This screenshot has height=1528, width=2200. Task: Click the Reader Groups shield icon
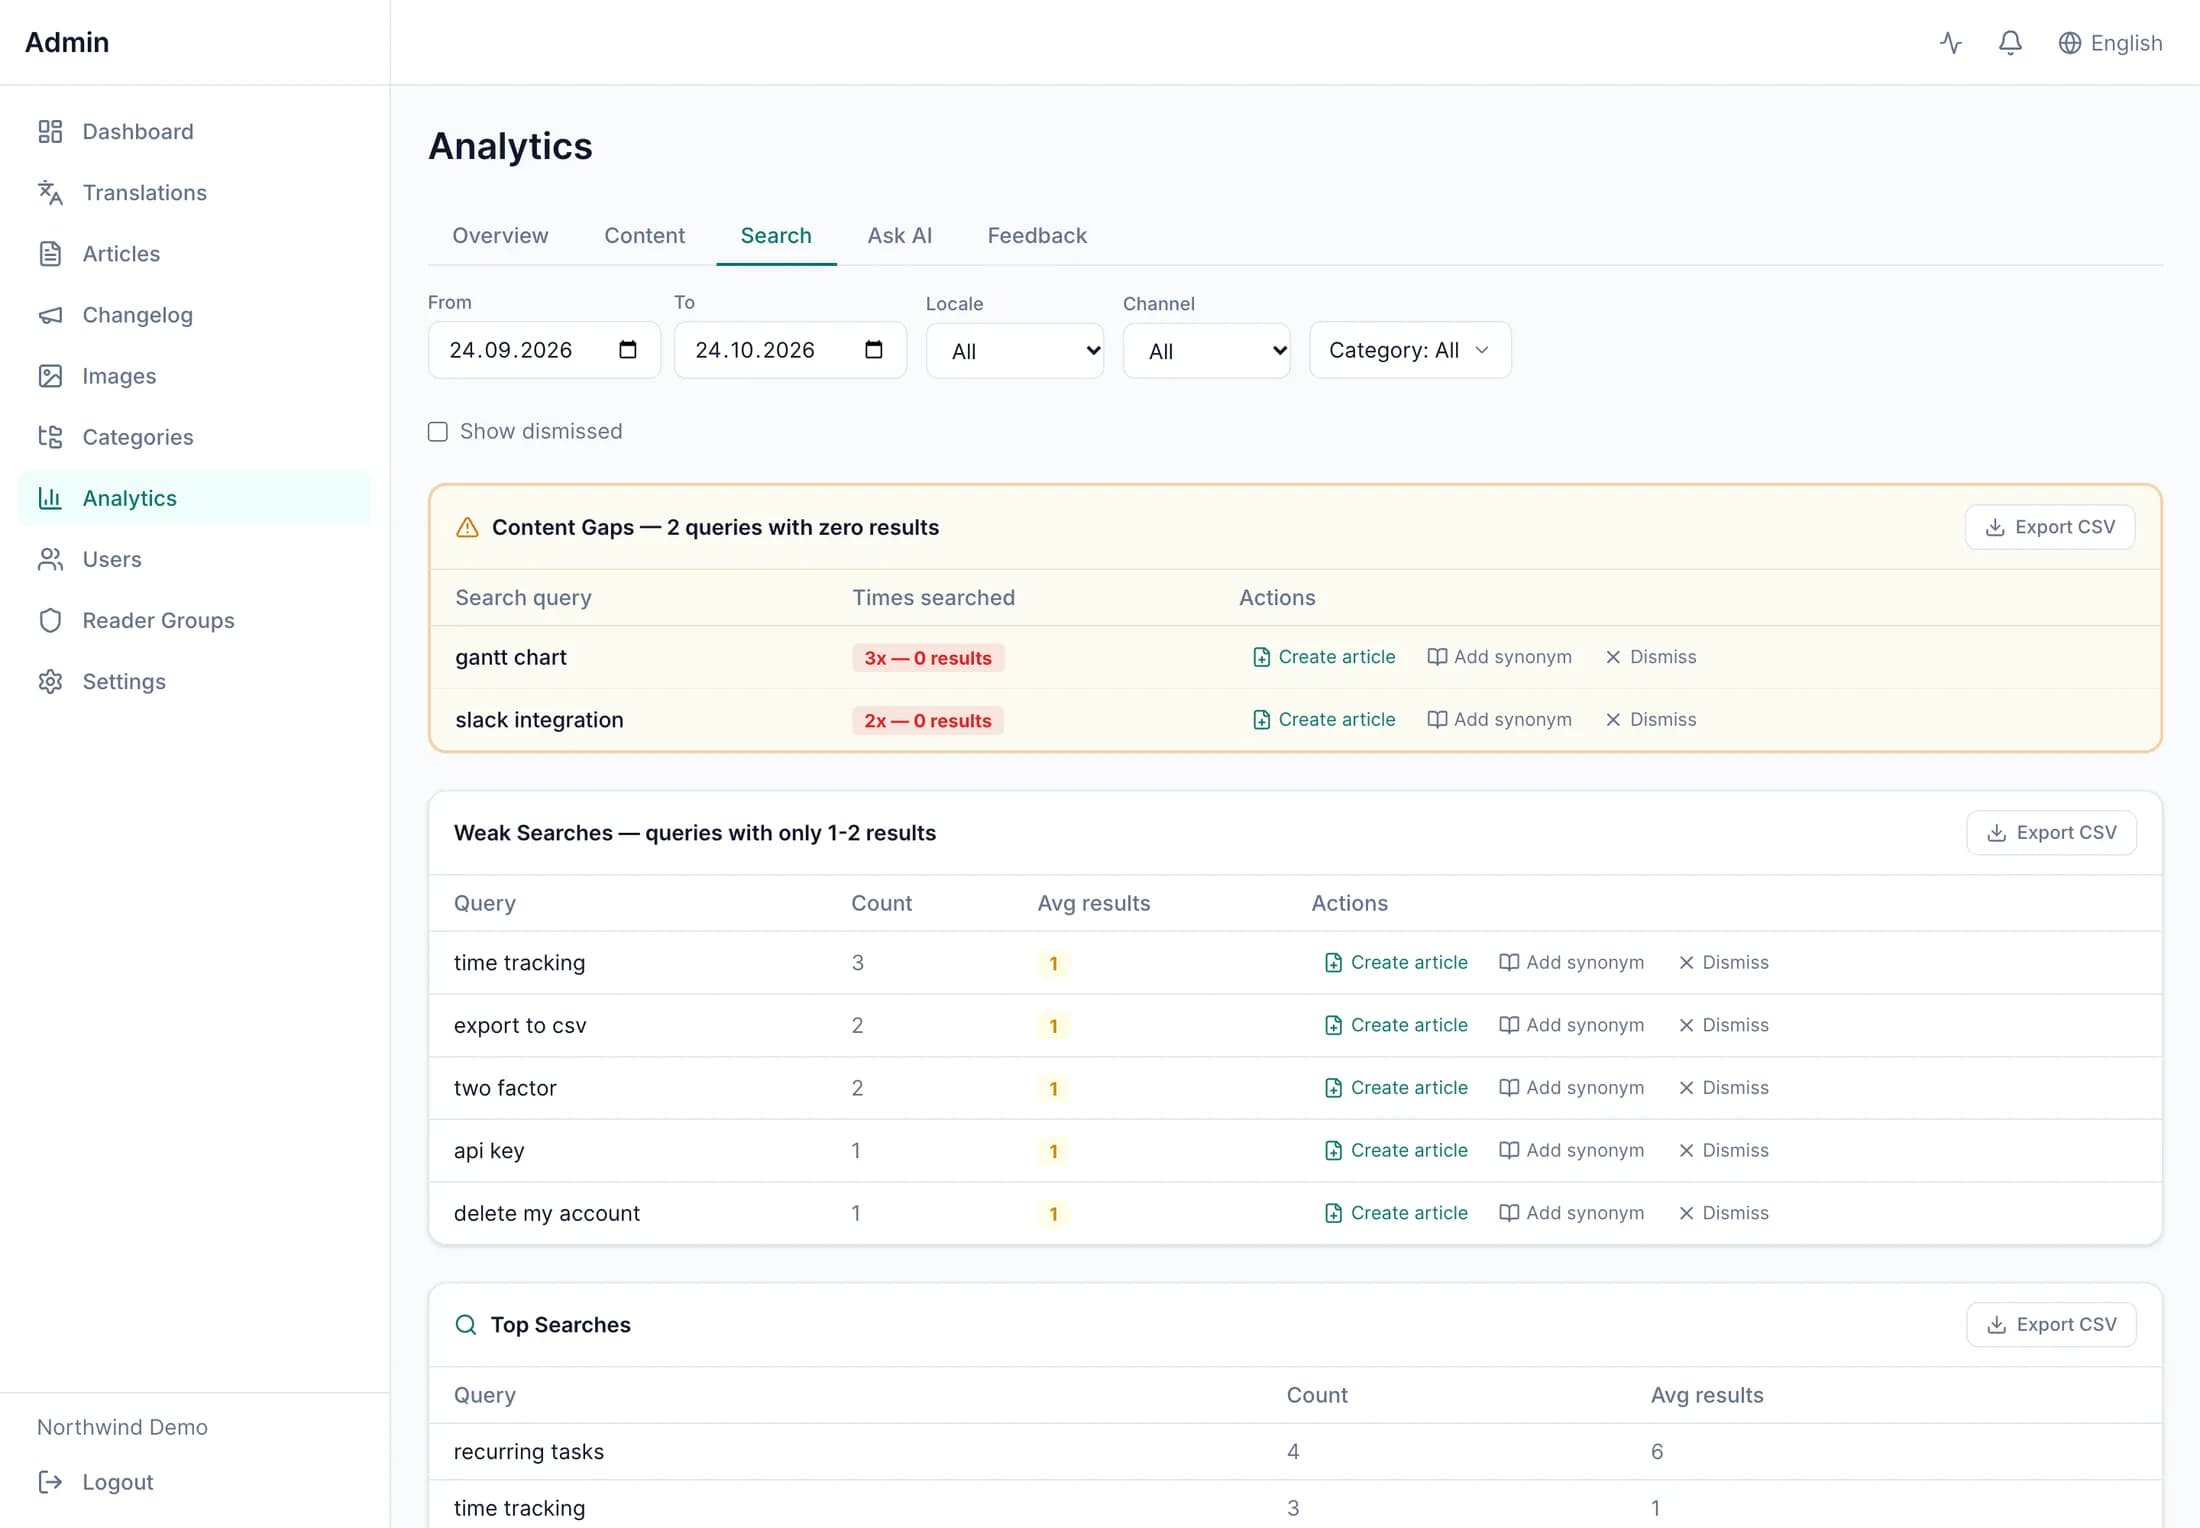tap(50, 619)
